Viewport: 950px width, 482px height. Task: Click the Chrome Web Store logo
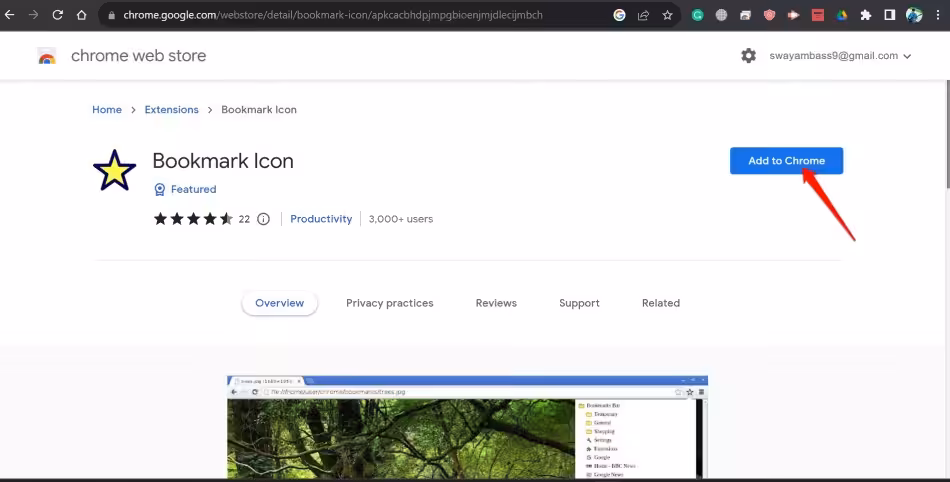point(47,56)
